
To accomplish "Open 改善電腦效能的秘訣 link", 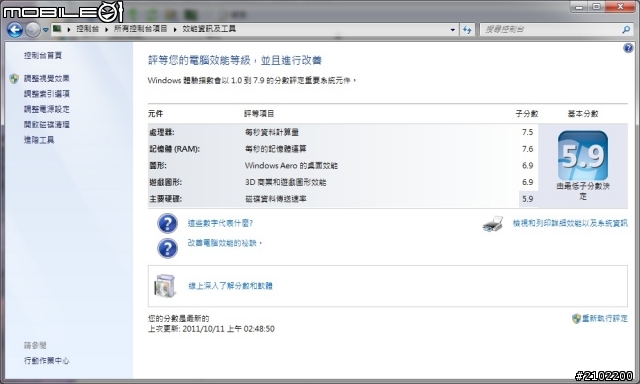I will click(224, 243).
